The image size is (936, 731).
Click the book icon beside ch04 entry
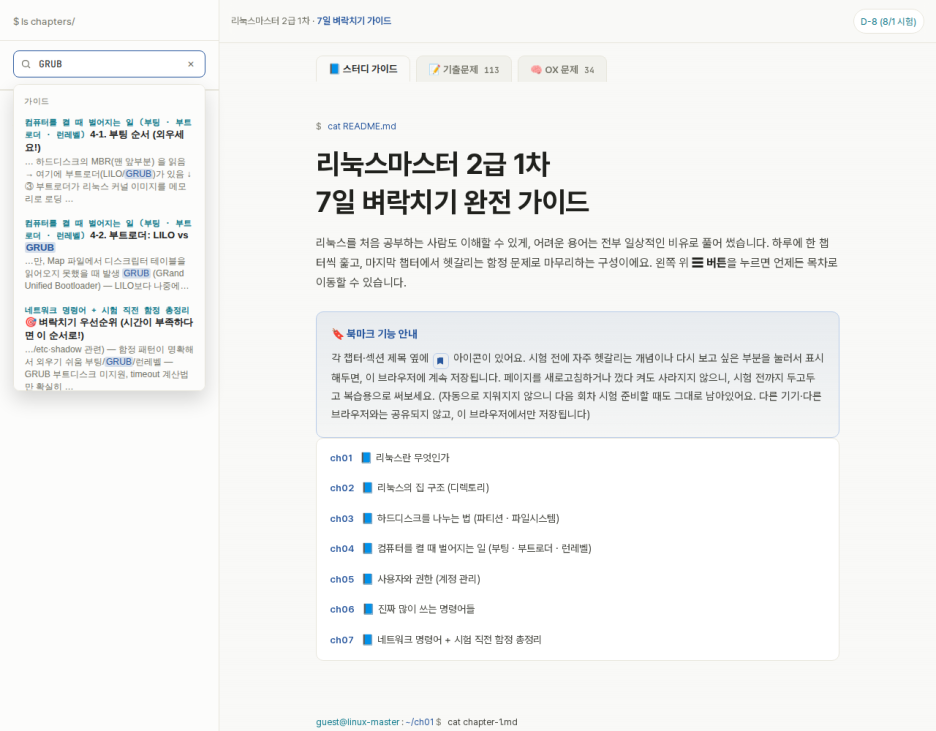[x=368, y=548]
